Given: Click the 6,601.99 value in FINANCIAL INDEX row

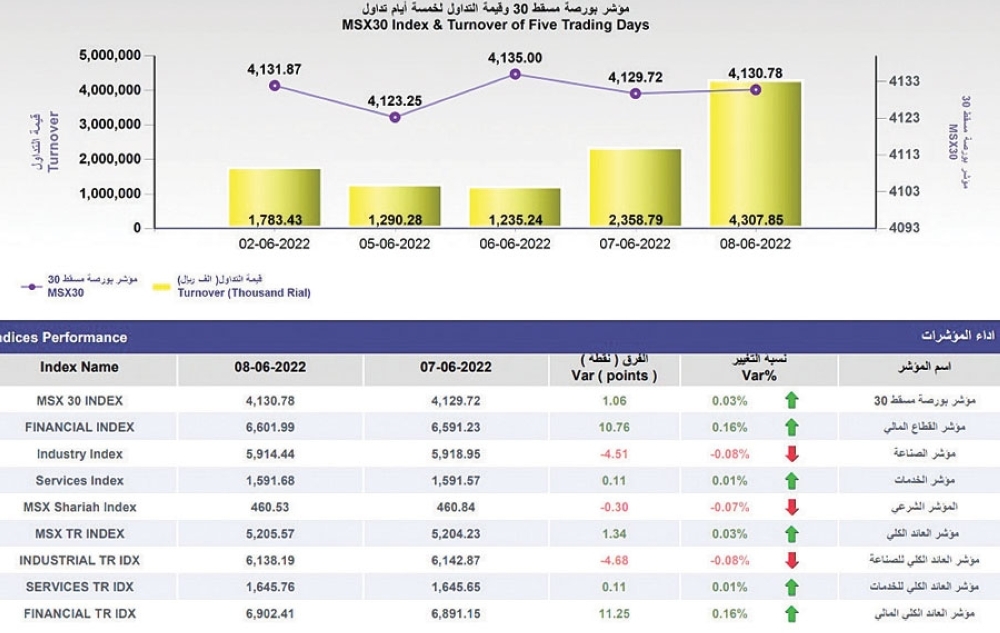Looking at the screenshot, I should click(x=270, y=427).
